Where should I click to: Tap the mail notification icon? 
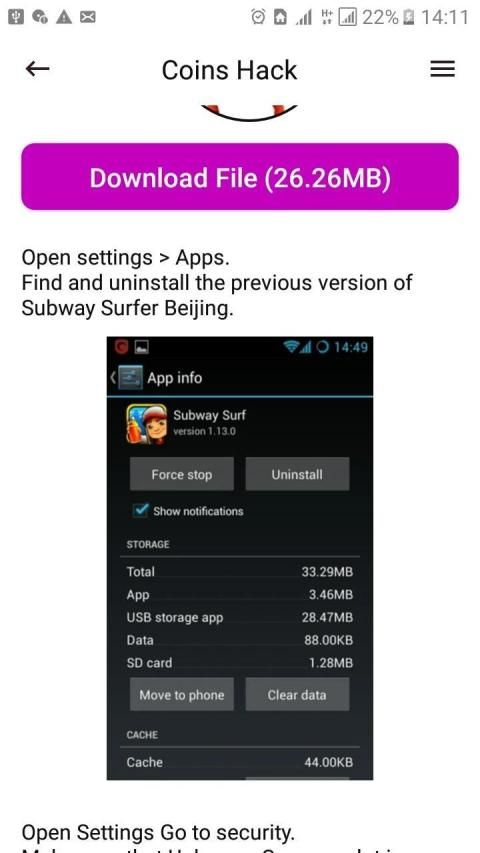tap(88, 17)
